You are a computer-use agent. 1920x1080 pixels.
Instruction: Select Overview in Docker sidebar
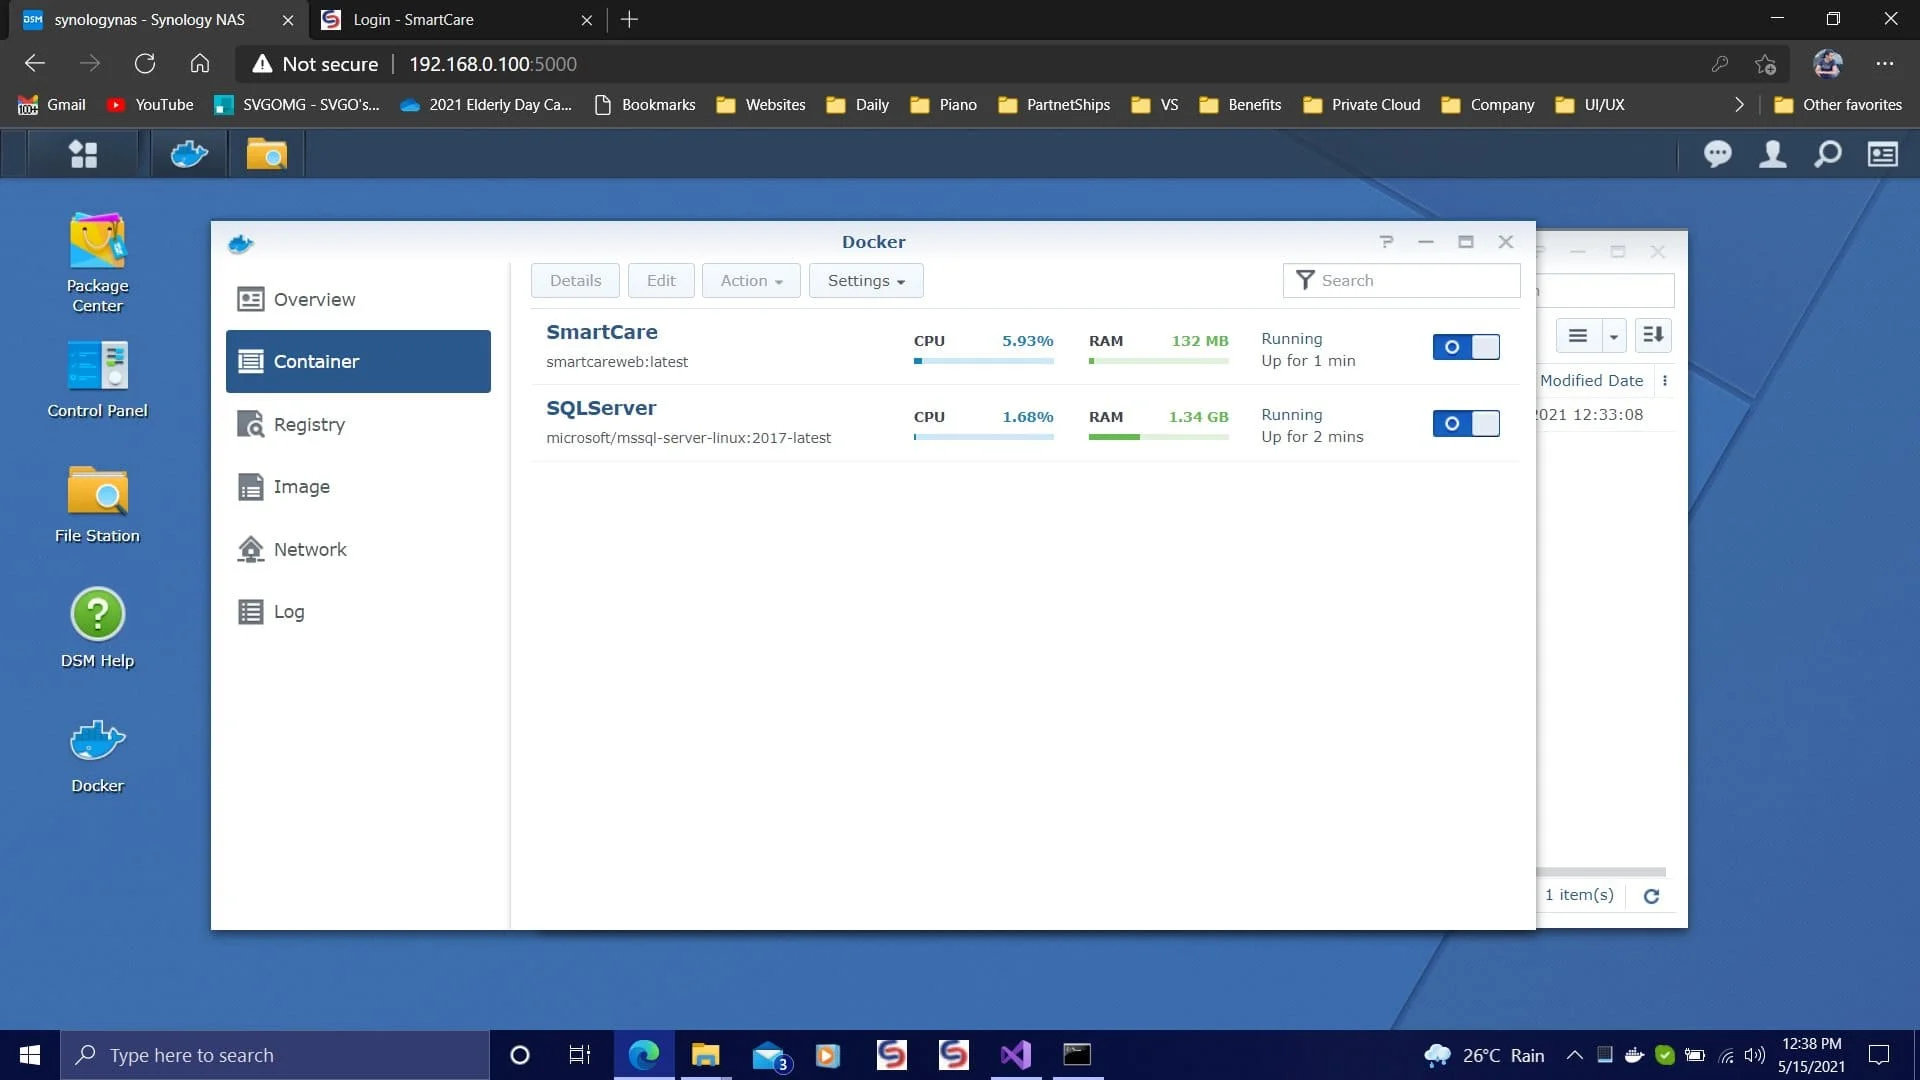[x=358, y=299]
